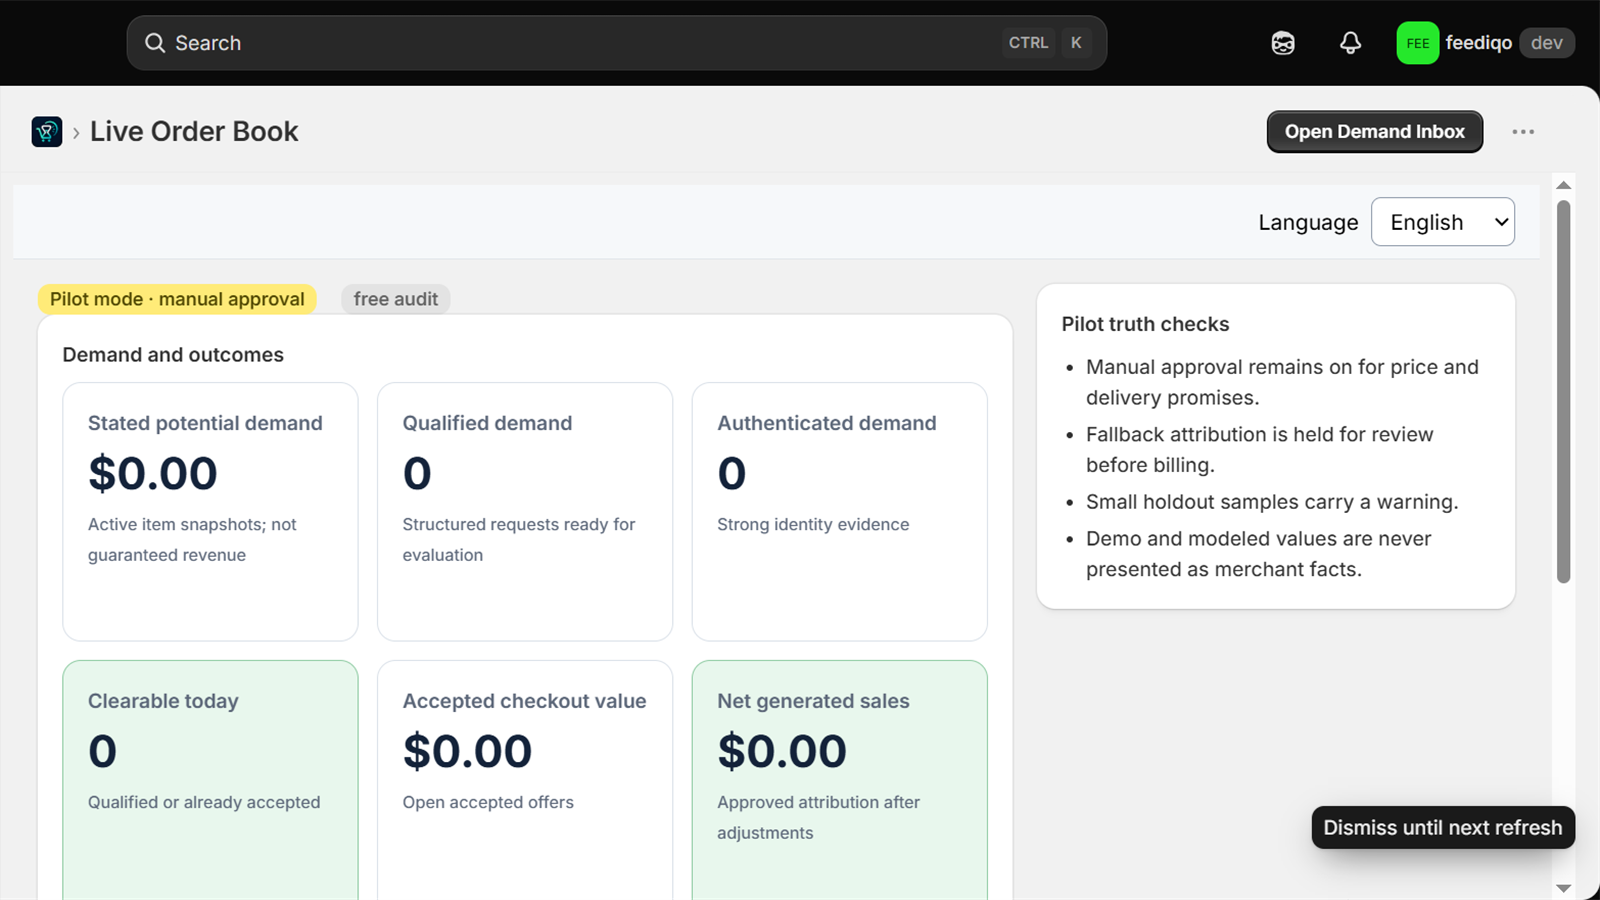Viewport: 1600px width, 900px height.
Task: Click the CTRL shortcut key badge
Action: pyautogui.click(x=1028, y=43)
